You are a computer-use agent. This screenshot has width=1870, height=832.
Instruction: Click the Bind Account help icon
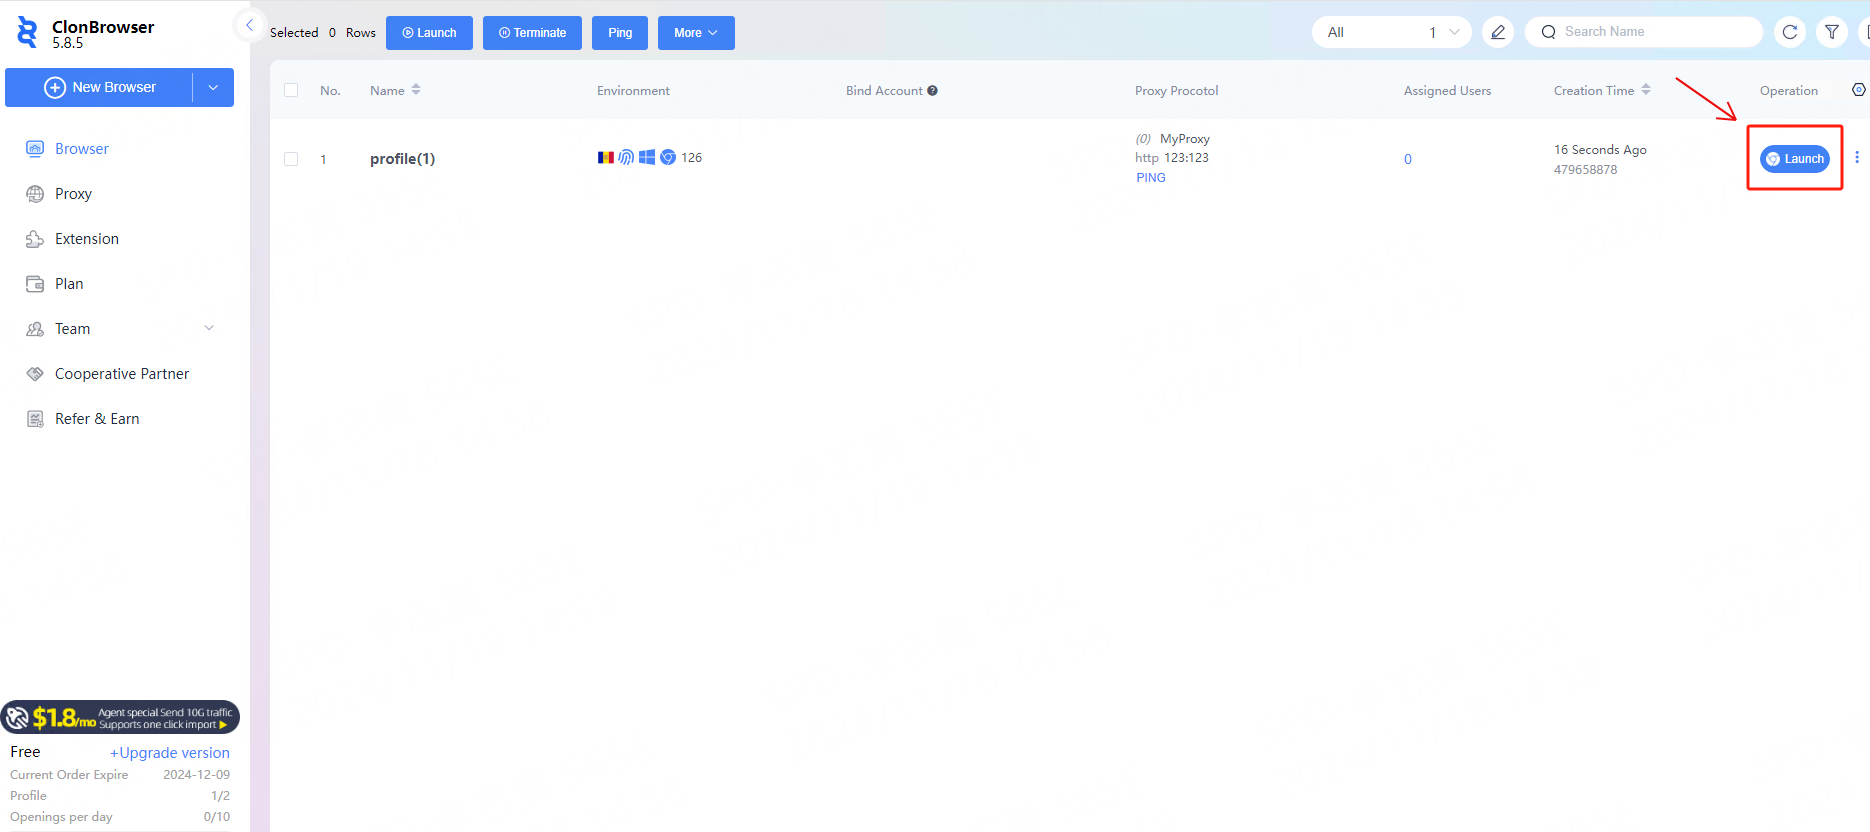click(x=932, y=91)
